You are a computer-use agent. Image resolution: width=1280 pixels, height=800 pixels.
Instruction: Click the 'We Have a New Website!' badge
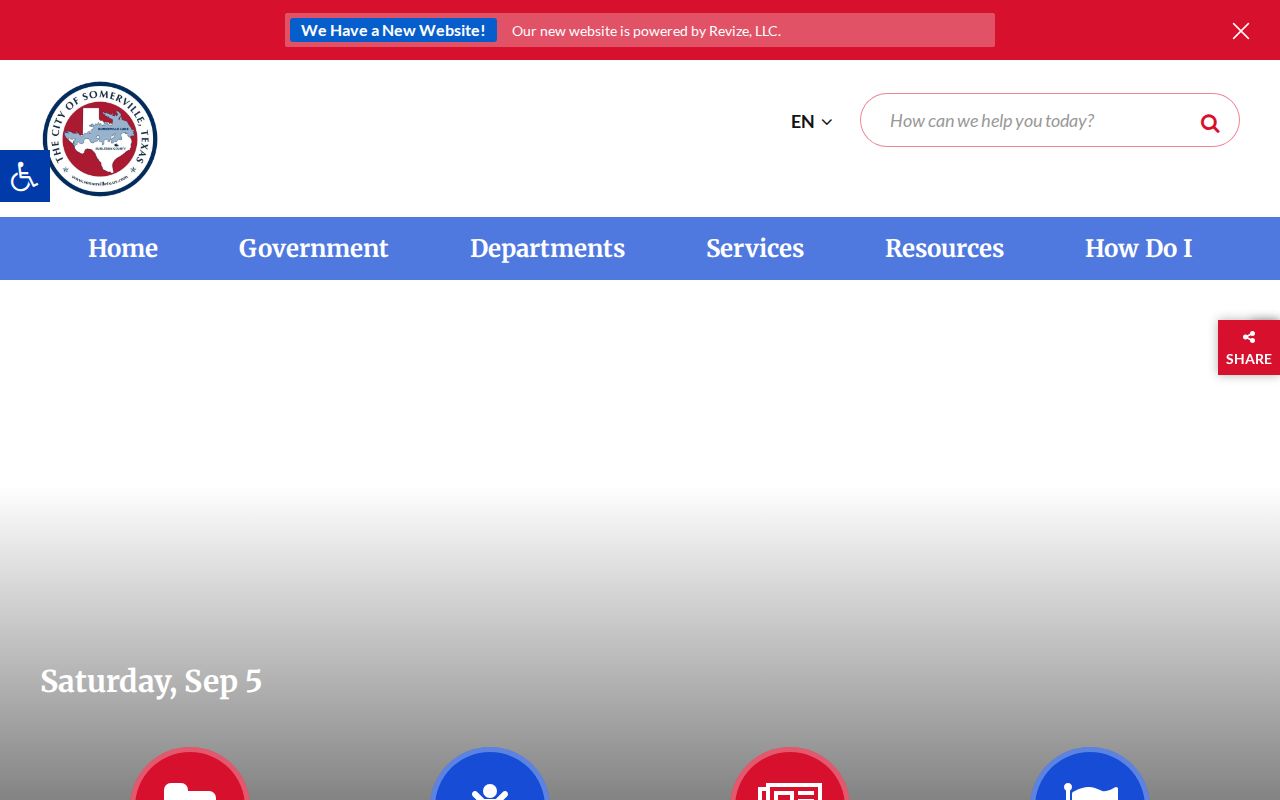click(393, 30)
